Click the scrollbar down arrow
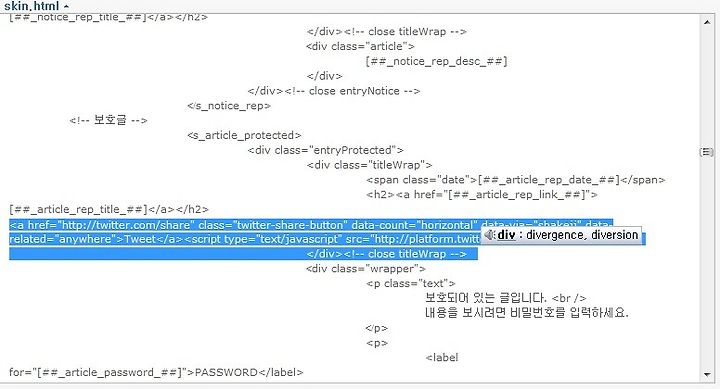This screenshot has width=720, height=389. click(707, 375)
